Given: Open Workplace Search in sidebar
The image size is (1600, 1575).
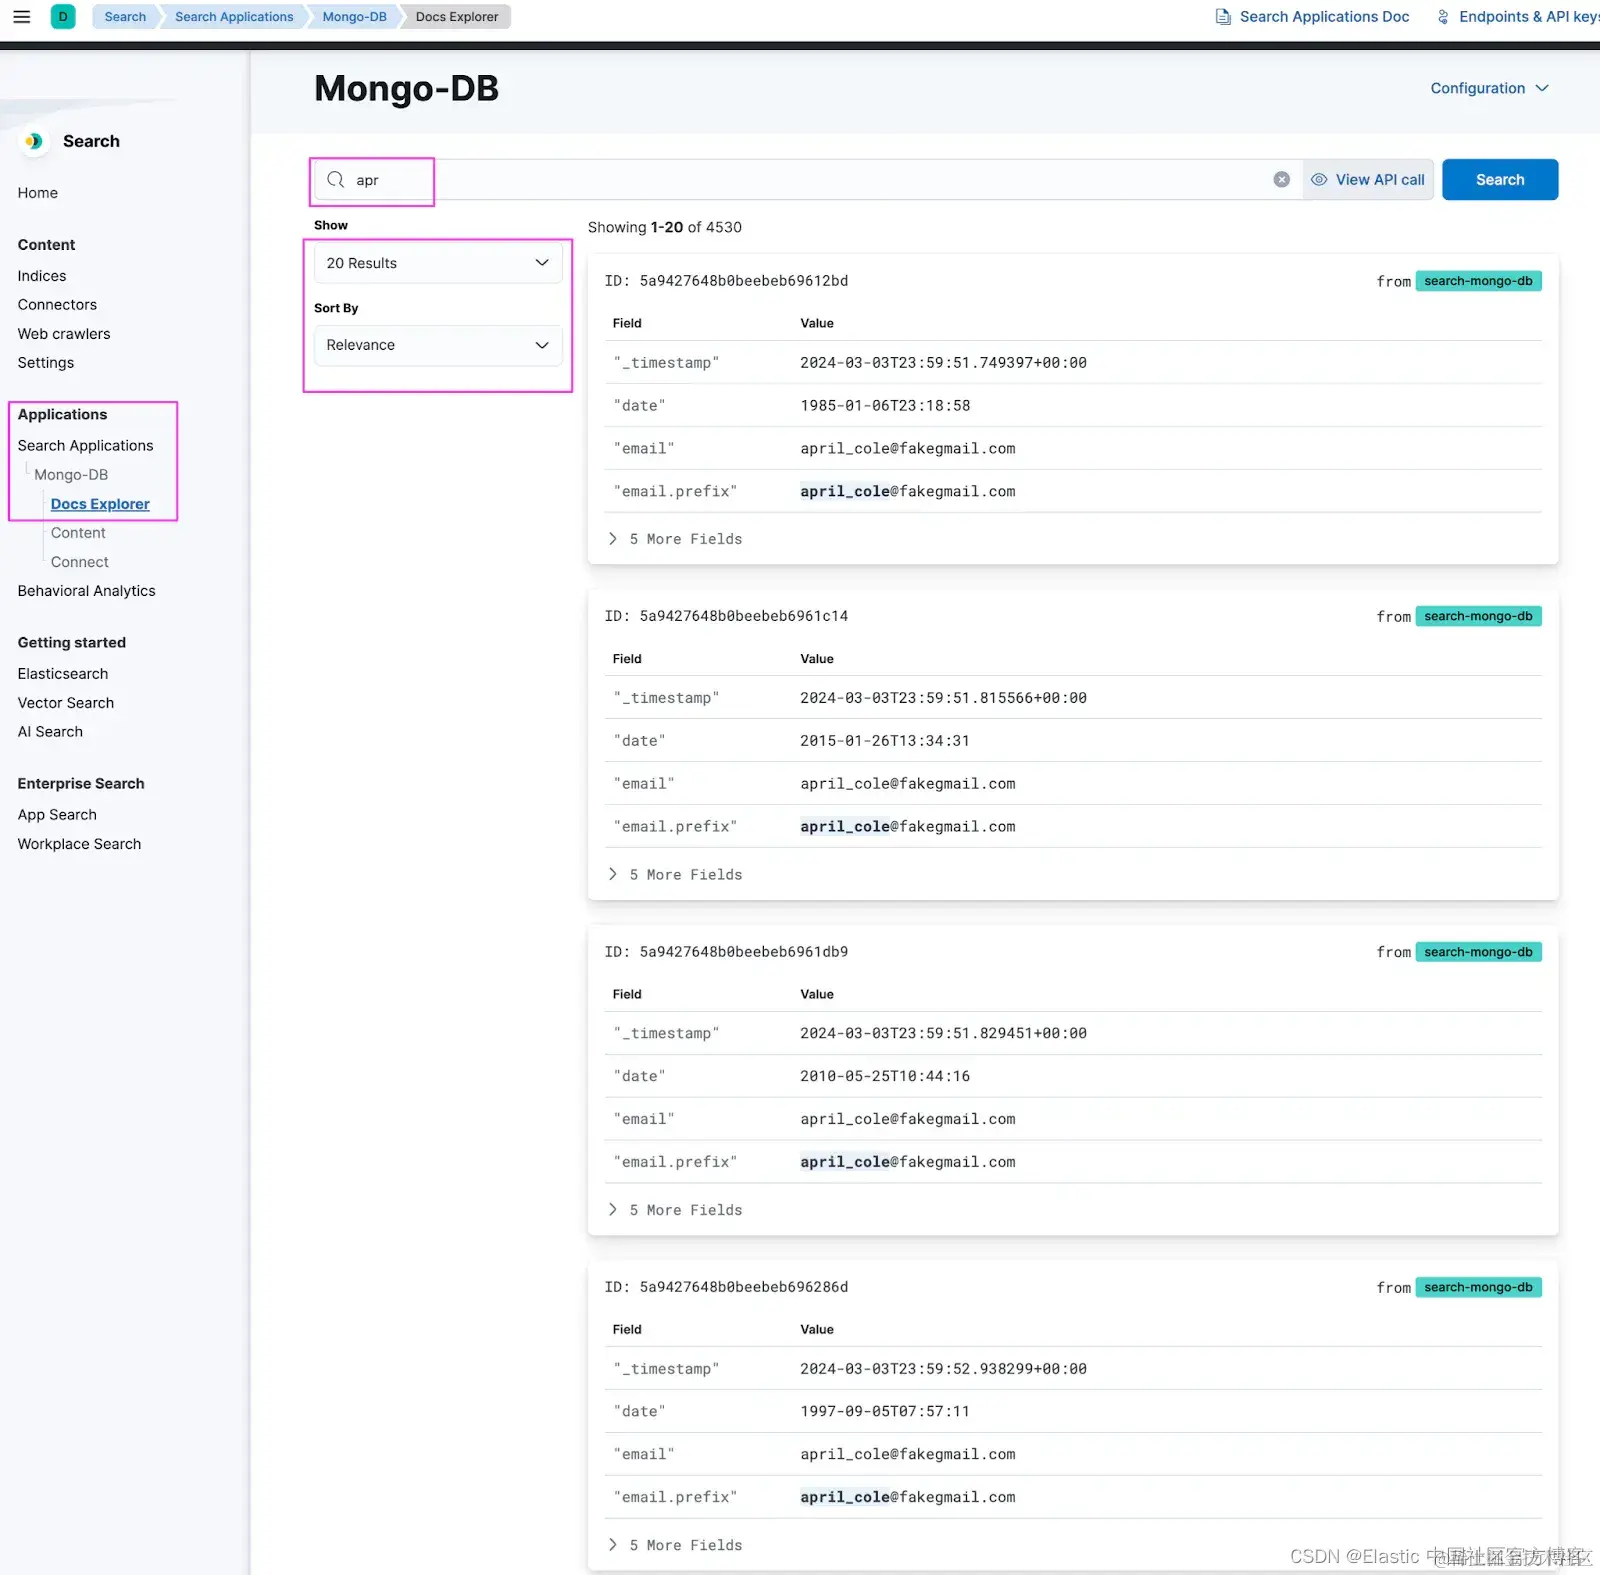Looking at the screenshot, I should tap(79, 844).
